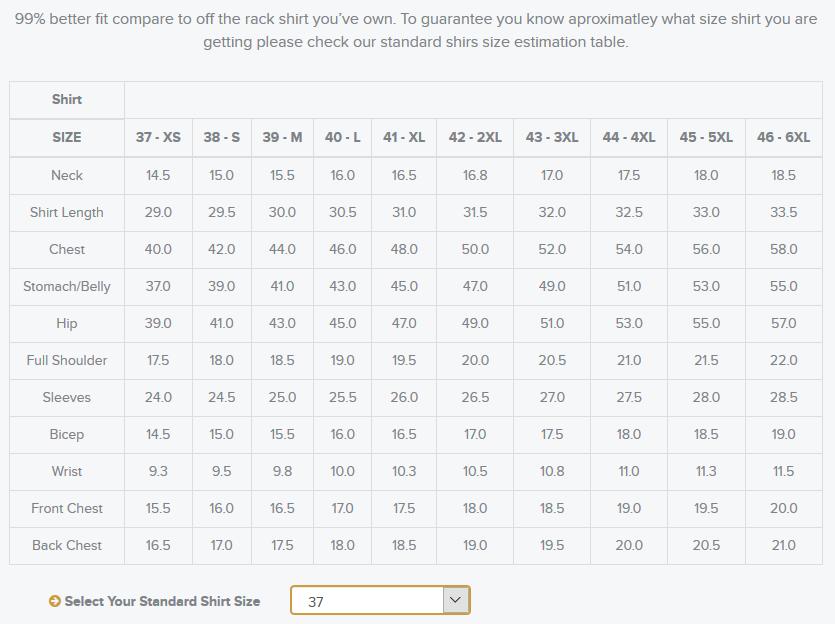Select the 39 - M column header

click(282, 137)
